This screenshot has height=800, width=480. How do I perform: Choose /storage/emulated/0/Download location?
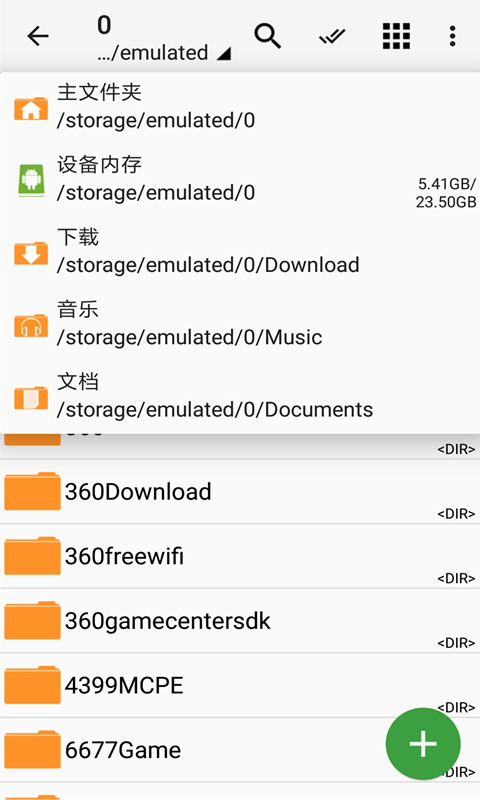point(240,252)
